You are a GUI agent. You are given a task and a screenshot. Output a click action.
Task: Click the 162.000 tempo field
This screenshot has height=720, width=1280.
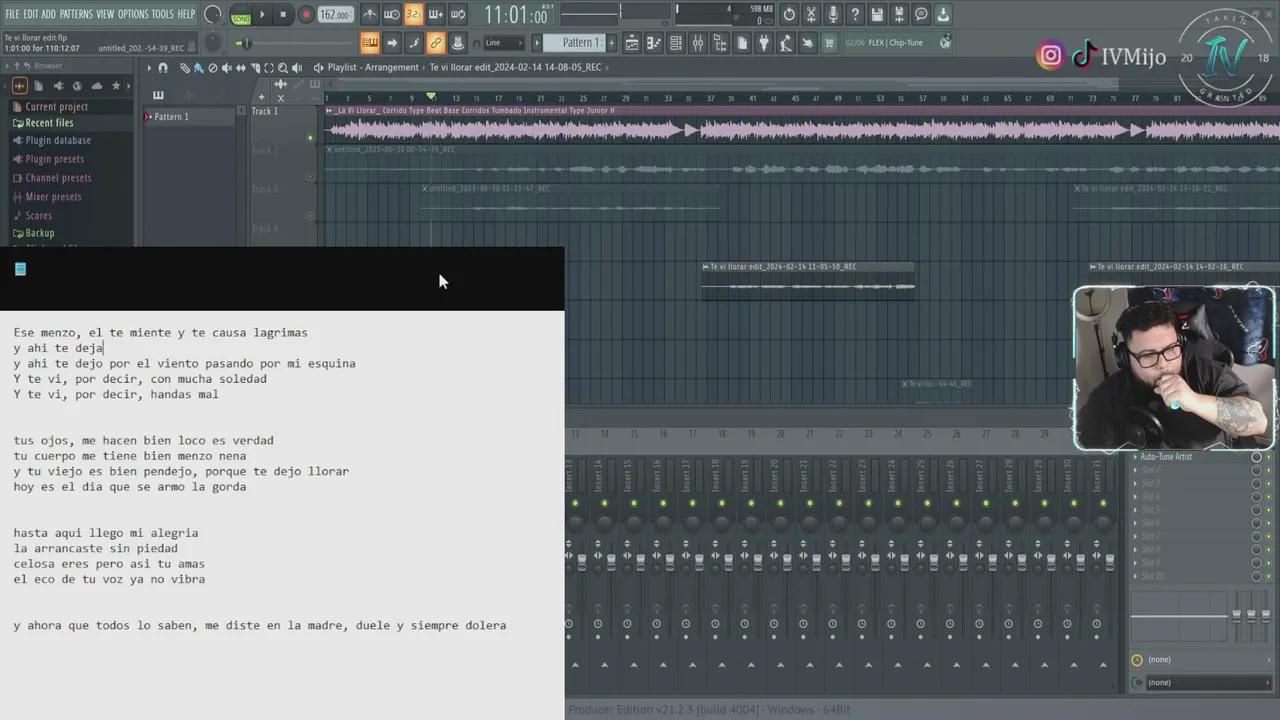[x=335, y=15]
